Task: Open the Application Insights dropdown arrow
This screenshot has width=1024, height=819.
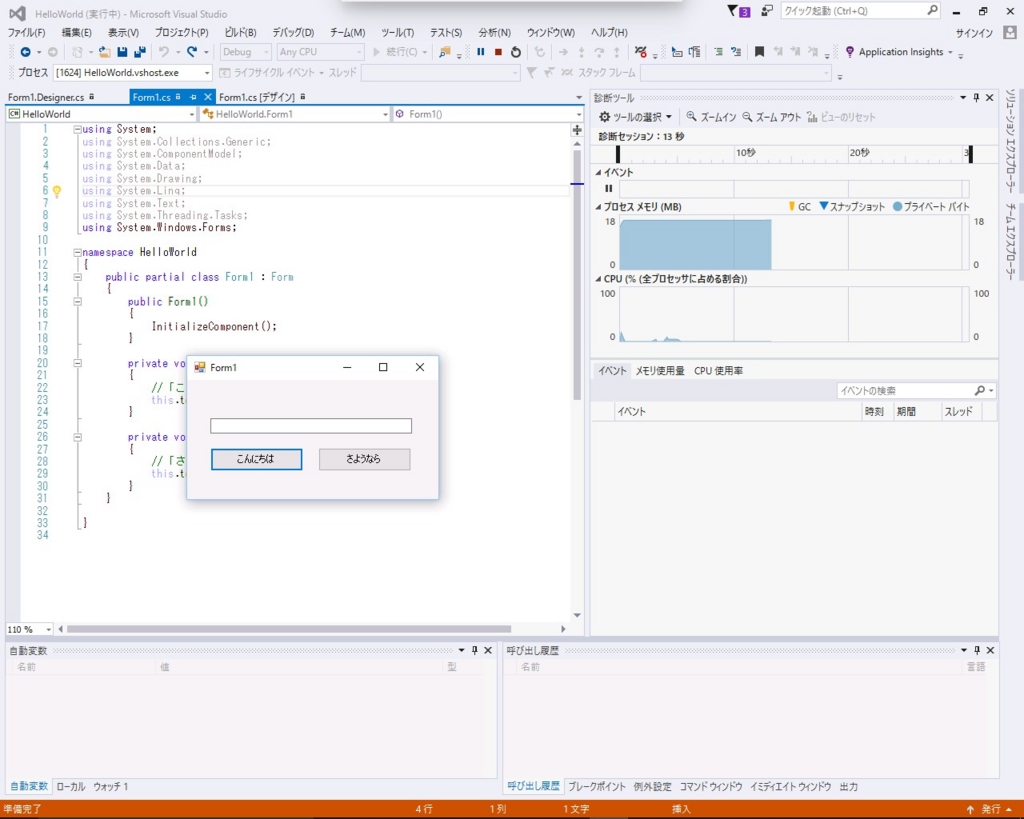Action: (950, 52)
